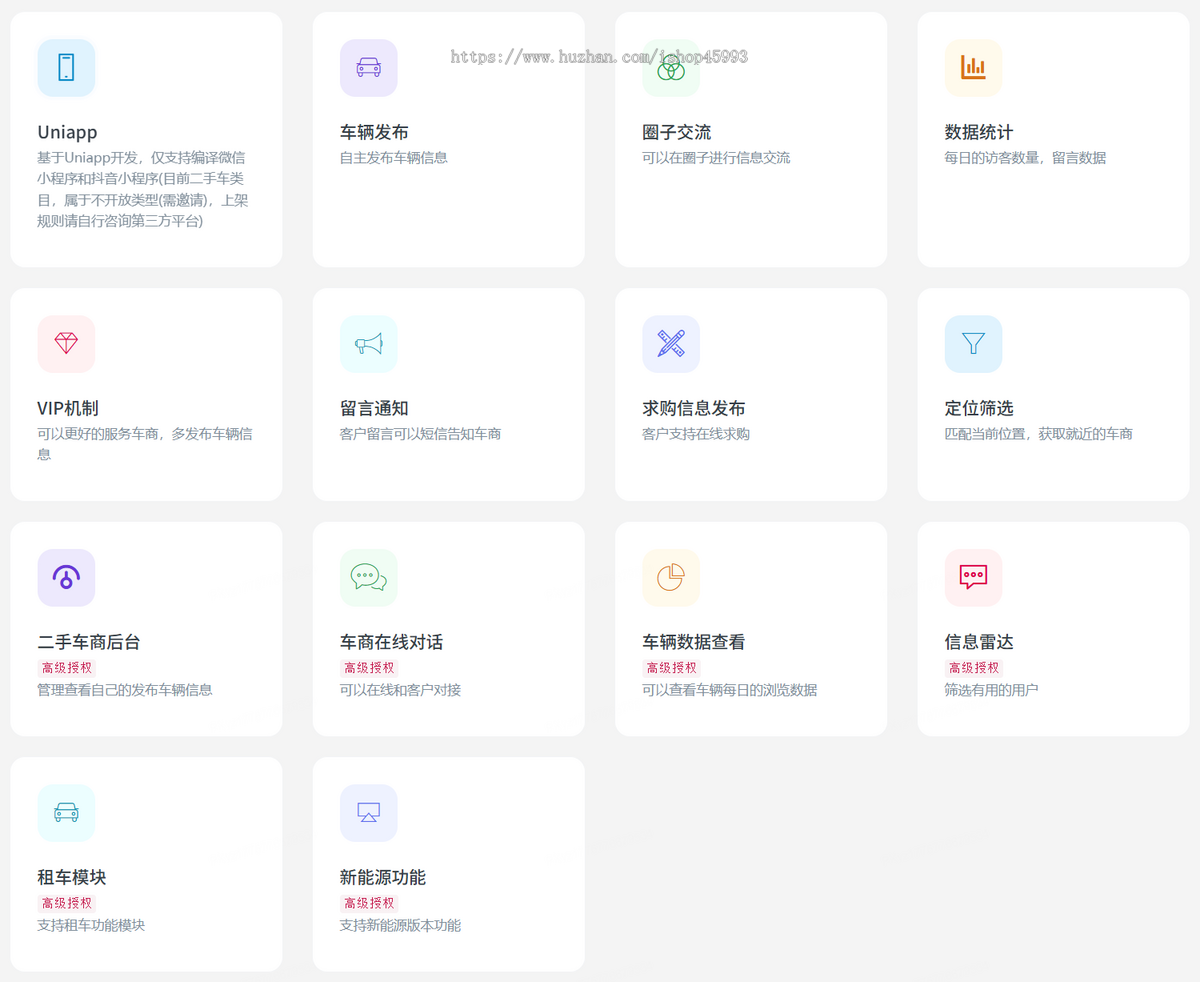Open the 新能源功能 heading
The image size is (1200, 982).
coord(383,877)
